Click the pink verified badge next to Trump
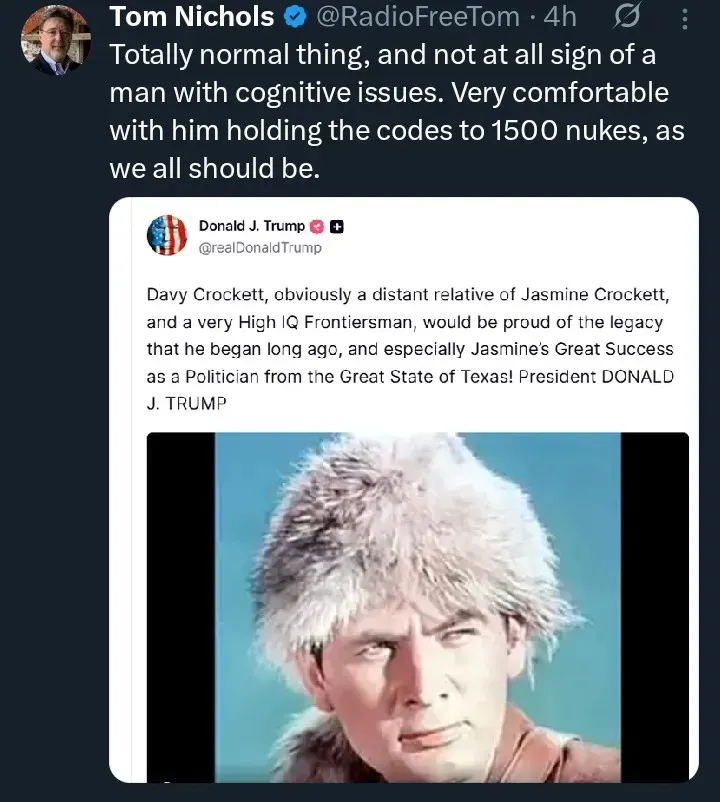The height and width of the screenshot is (802, 720). pos(317,227)
